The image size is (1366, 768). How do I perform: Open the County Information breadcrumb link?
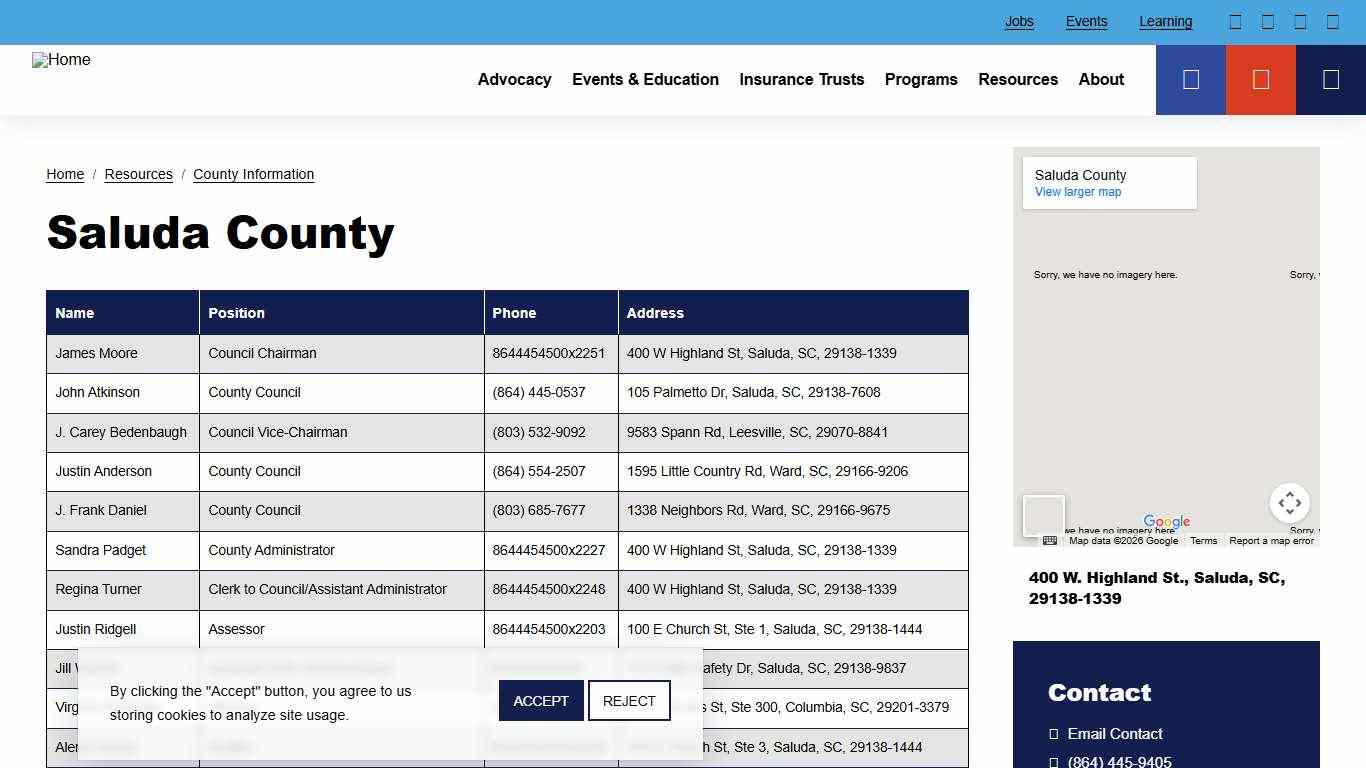coord(253,174)
